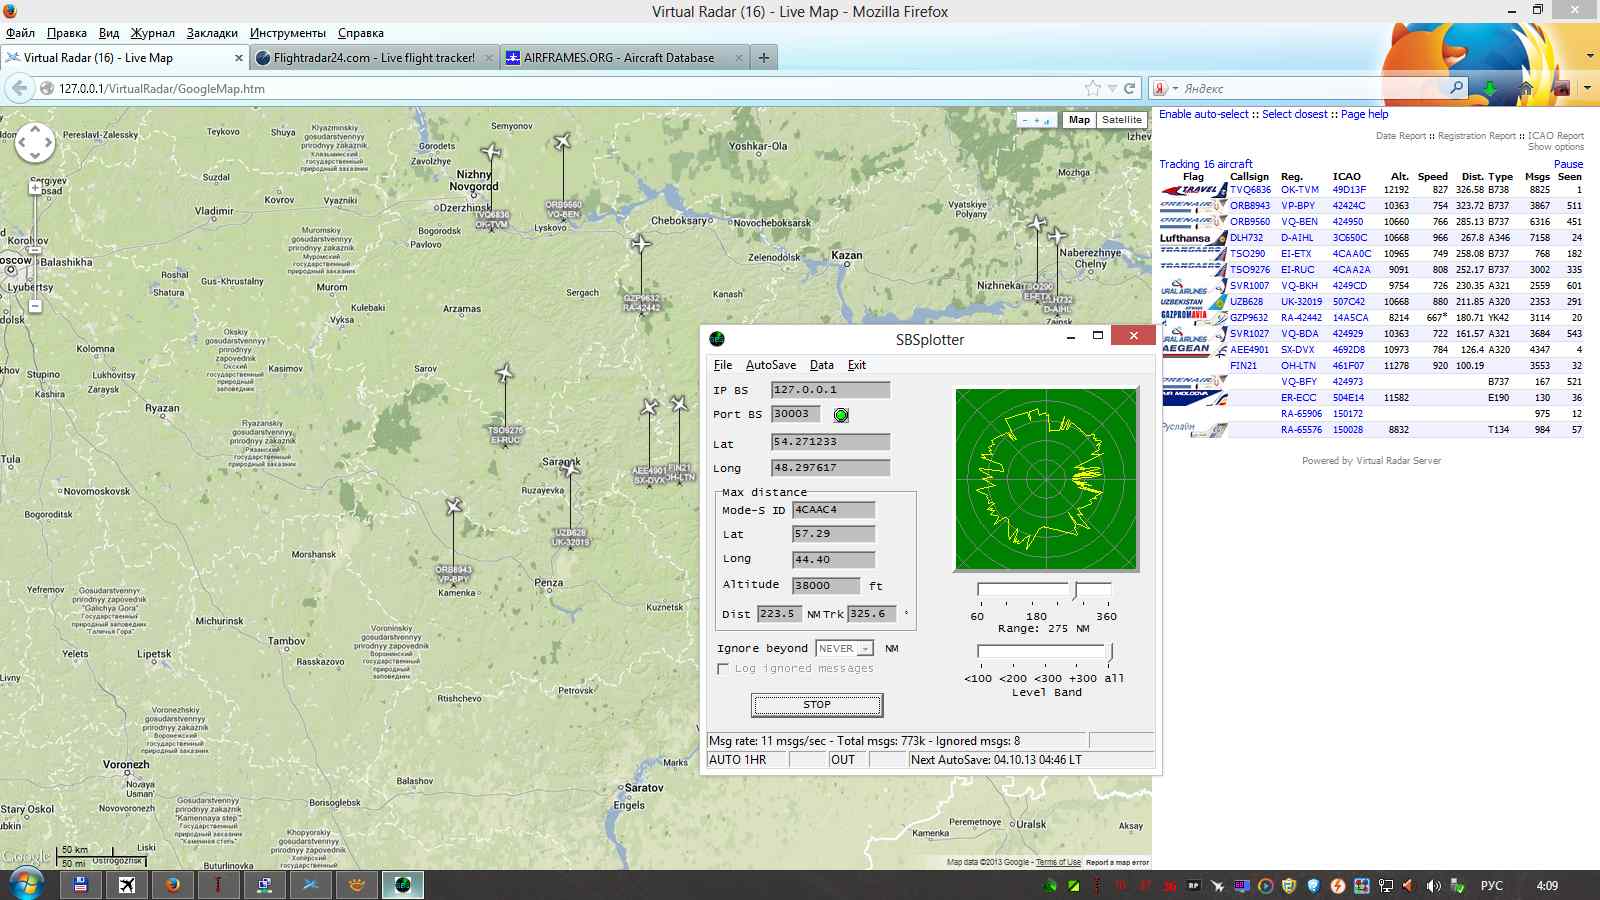
Task: Switch map to Satellite view
Action: pos(1122,120)
